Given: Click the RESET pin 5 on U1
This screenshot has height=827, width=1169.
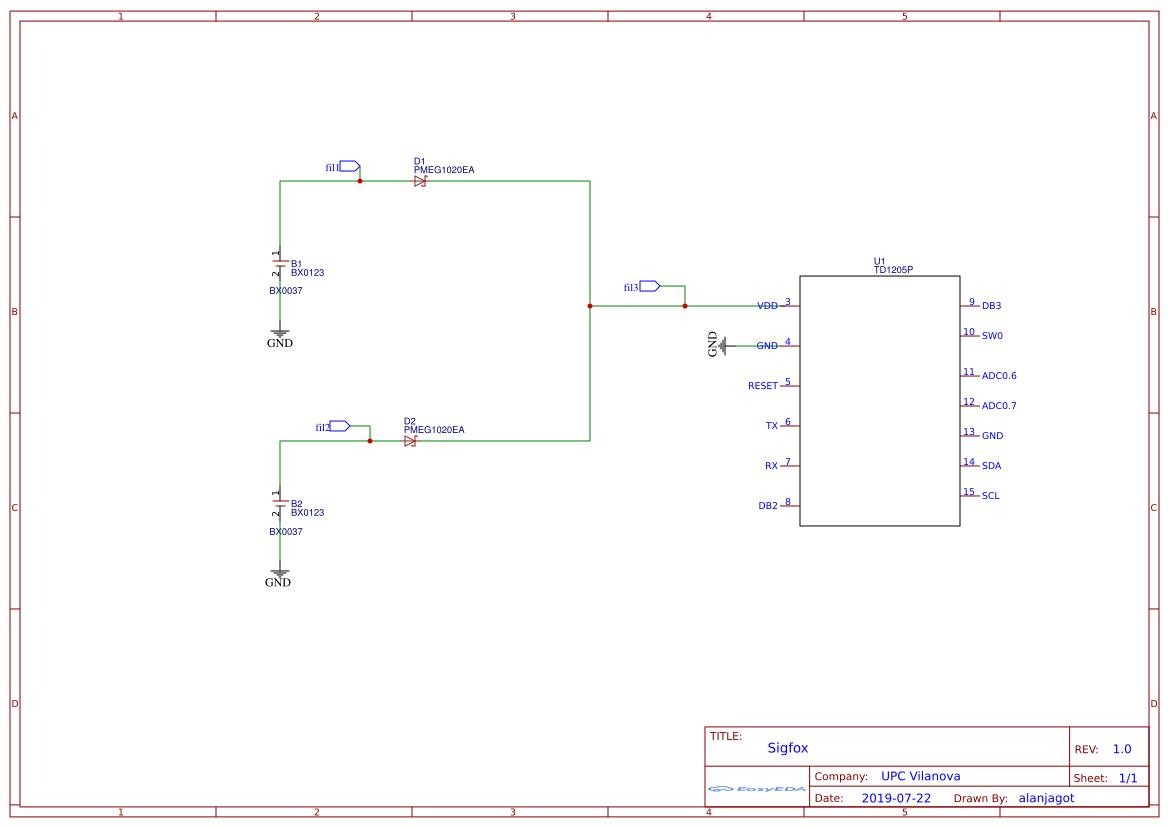Looking at the screenshot, I should coord(789,385).
